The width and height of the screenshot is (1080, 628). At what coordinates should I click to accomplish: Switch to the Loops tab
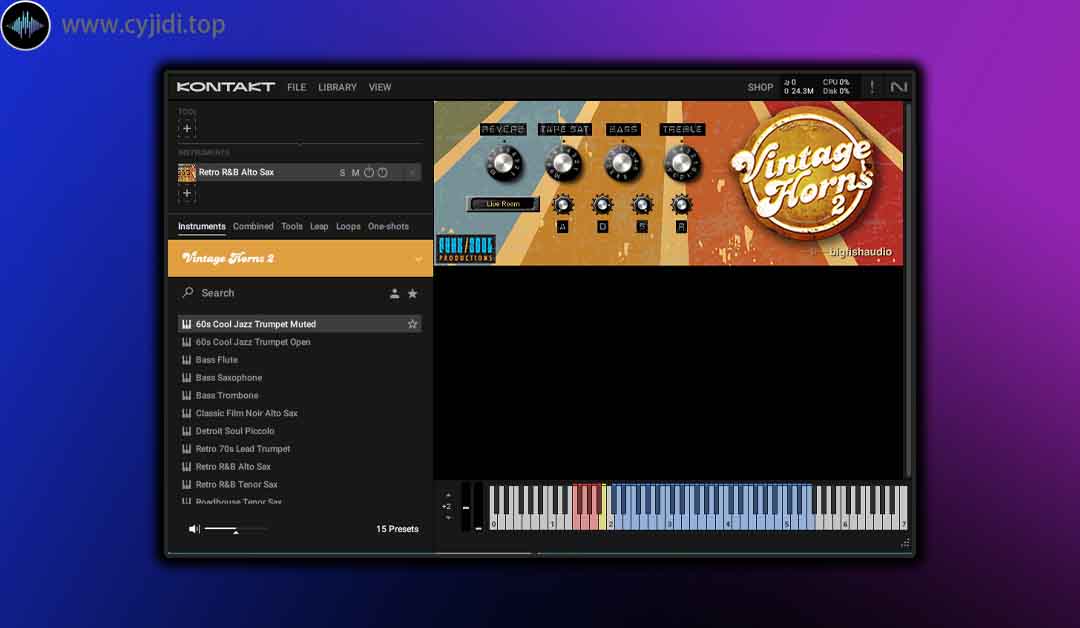[x=348, y=226]
